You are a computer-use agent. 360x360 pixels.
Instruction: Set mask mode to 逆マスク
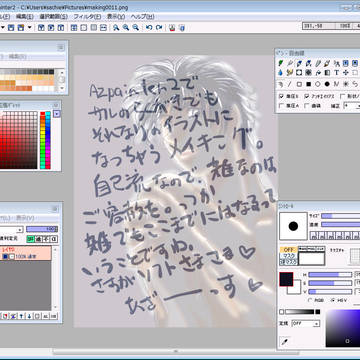click(x=289, y=262)
